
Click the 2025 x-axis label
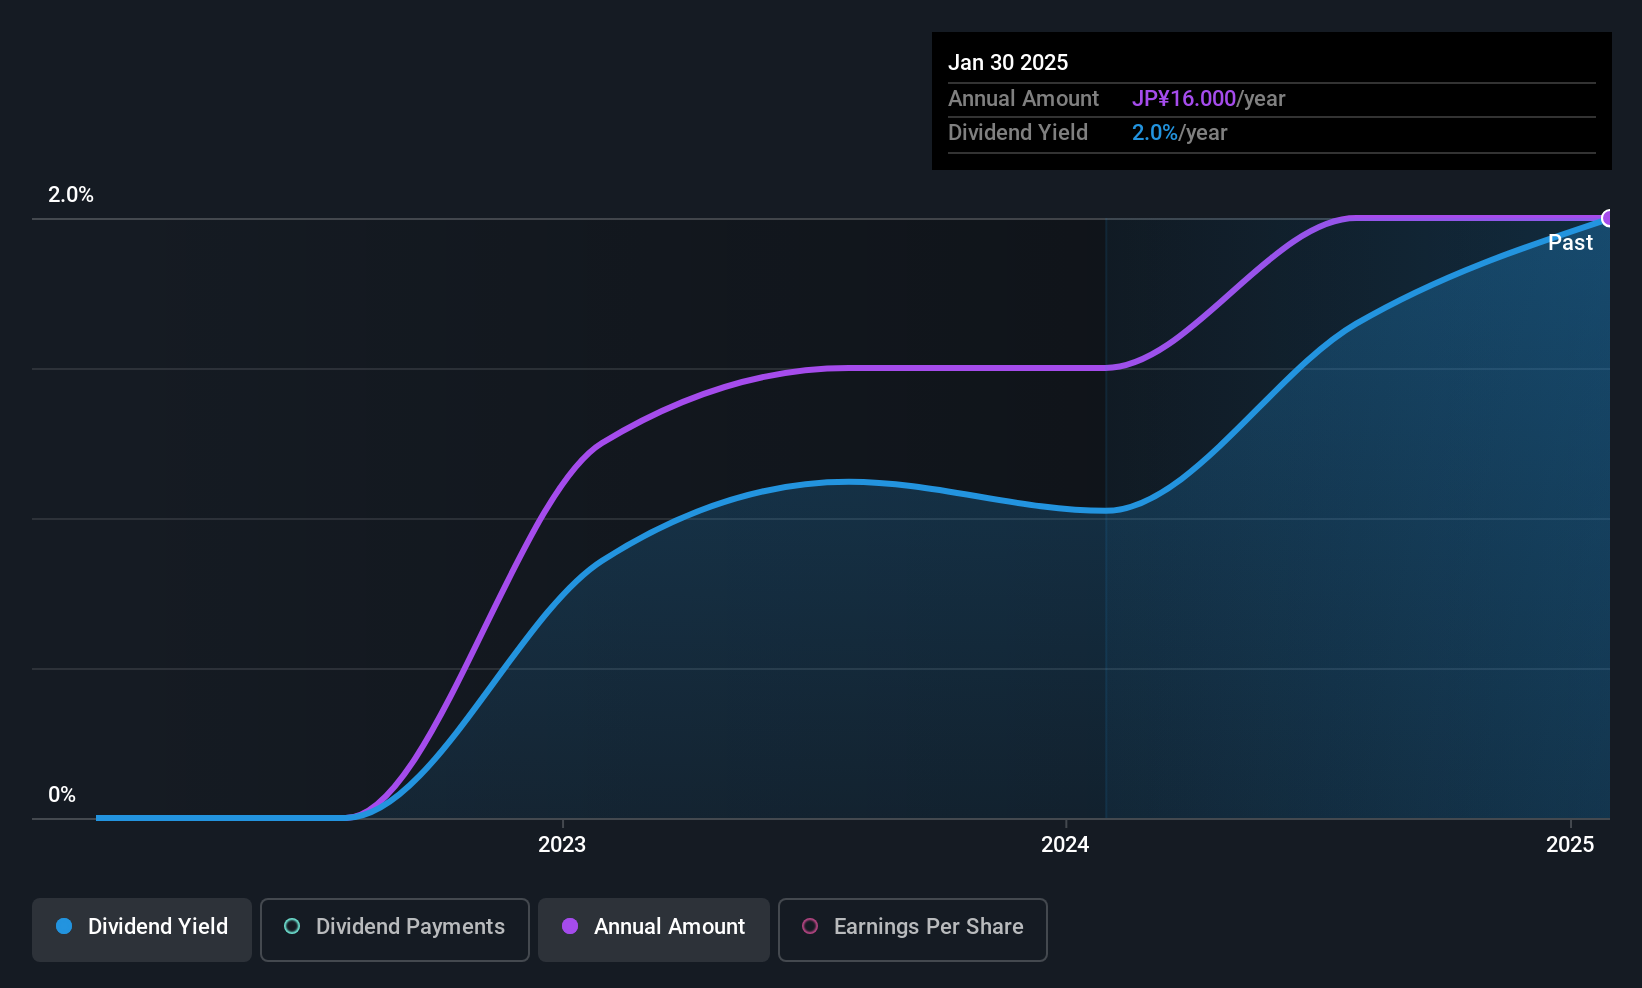tap(1570, 844)
